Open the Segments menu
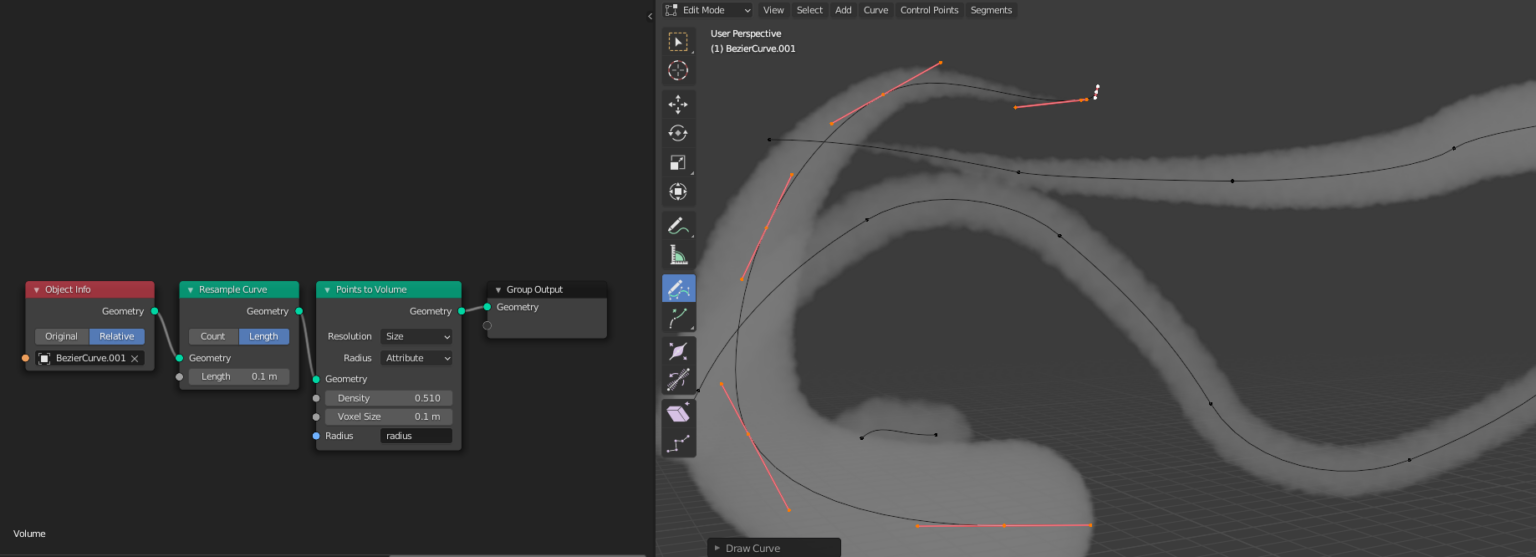Image resolution: width=1536 pixels, height=557 pixels. (x=991, y=10)
